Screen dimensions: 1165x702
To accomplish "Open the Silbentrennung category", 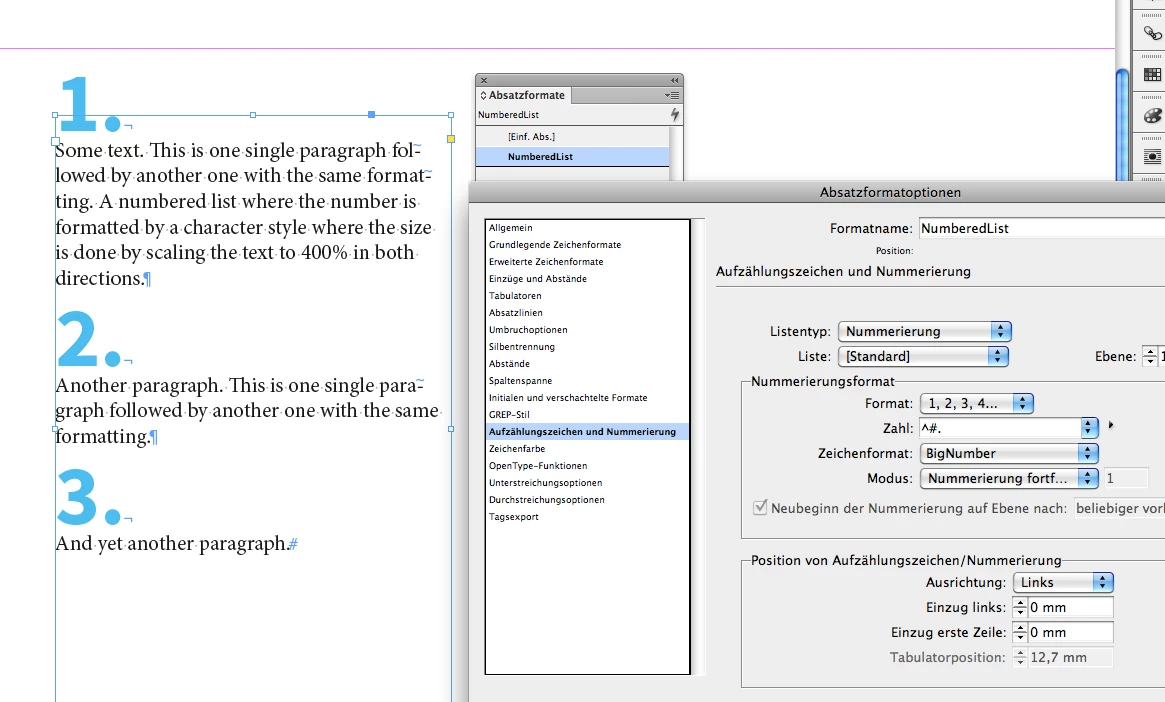I will (x=587, y=347).
